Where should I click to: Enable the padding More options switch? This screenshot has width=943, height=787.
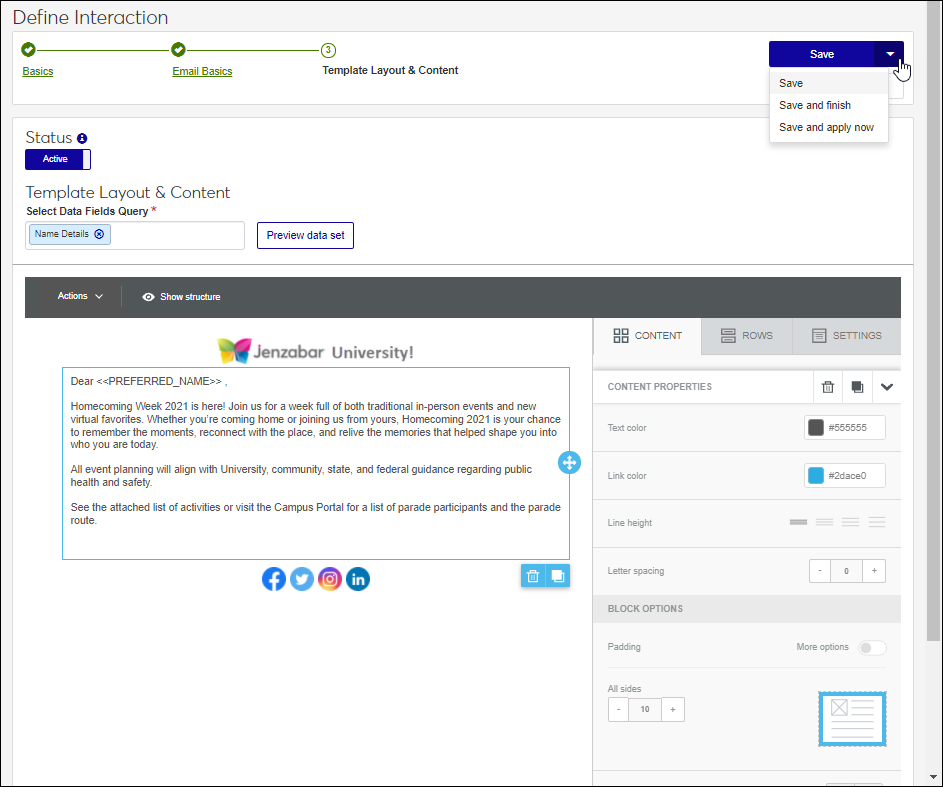tap(872, 647)
